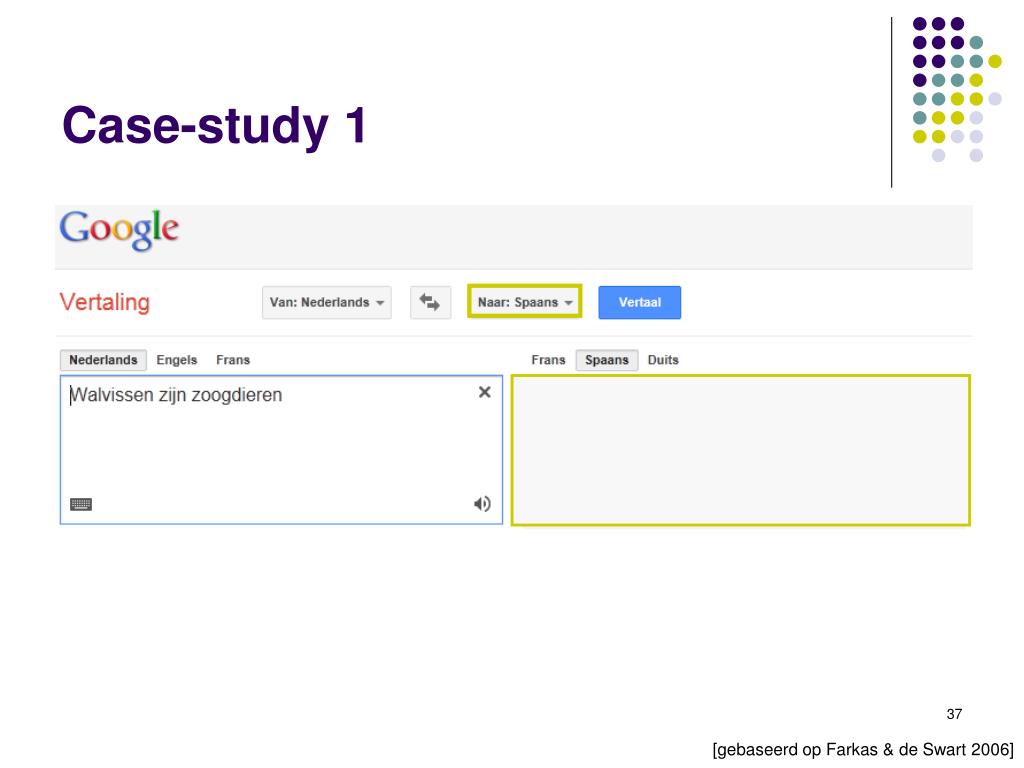Open the Naar: Spaans dropdown
Image resolution: width=1024 pixels, height=768 pixels.
tap(524, 302)
